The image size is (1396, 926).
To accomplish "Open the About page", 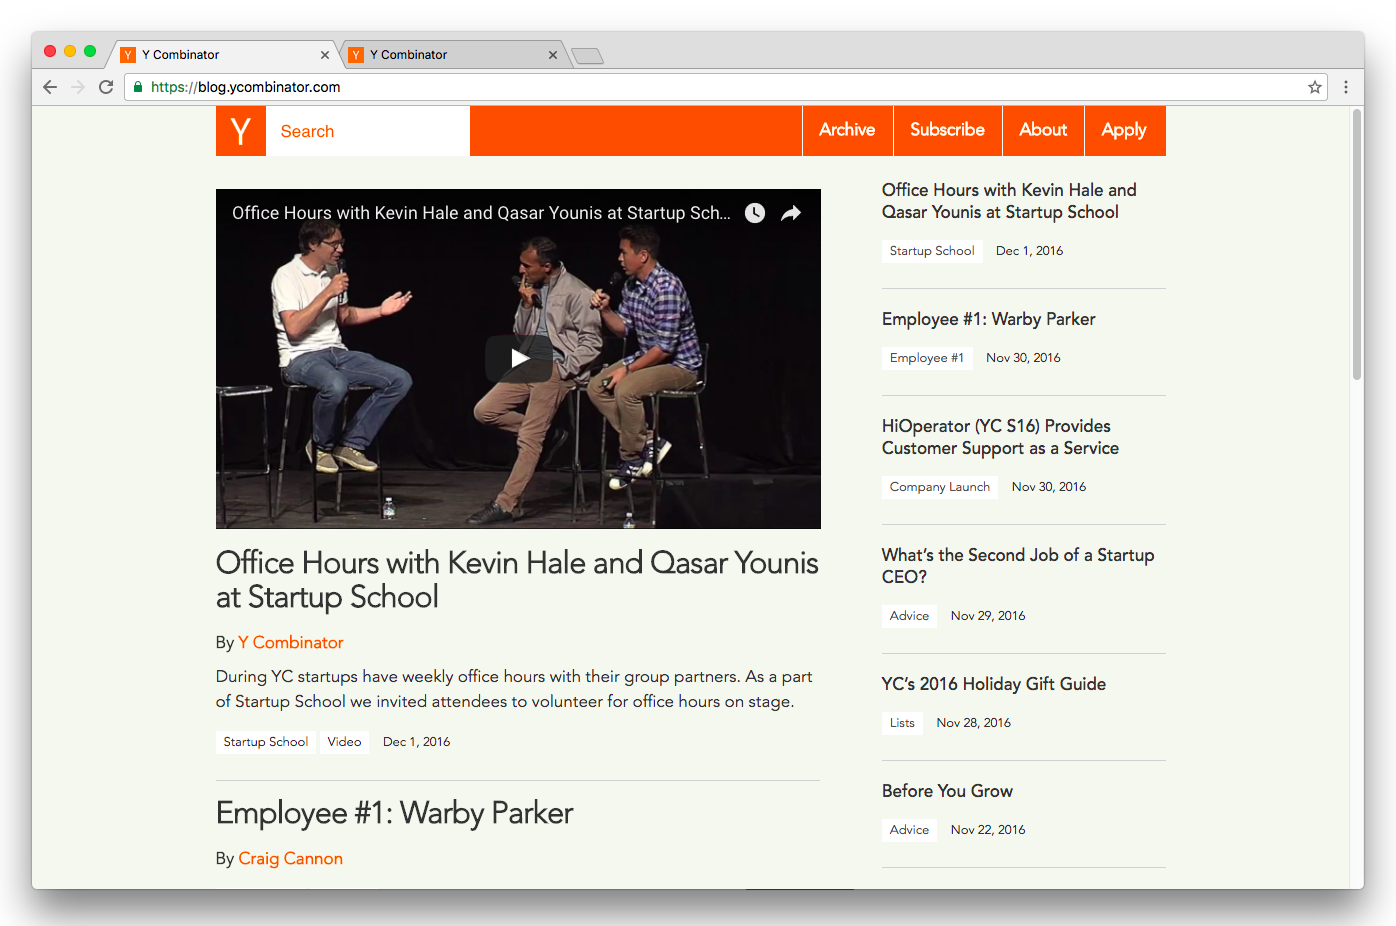I will tap(1043, 130).
